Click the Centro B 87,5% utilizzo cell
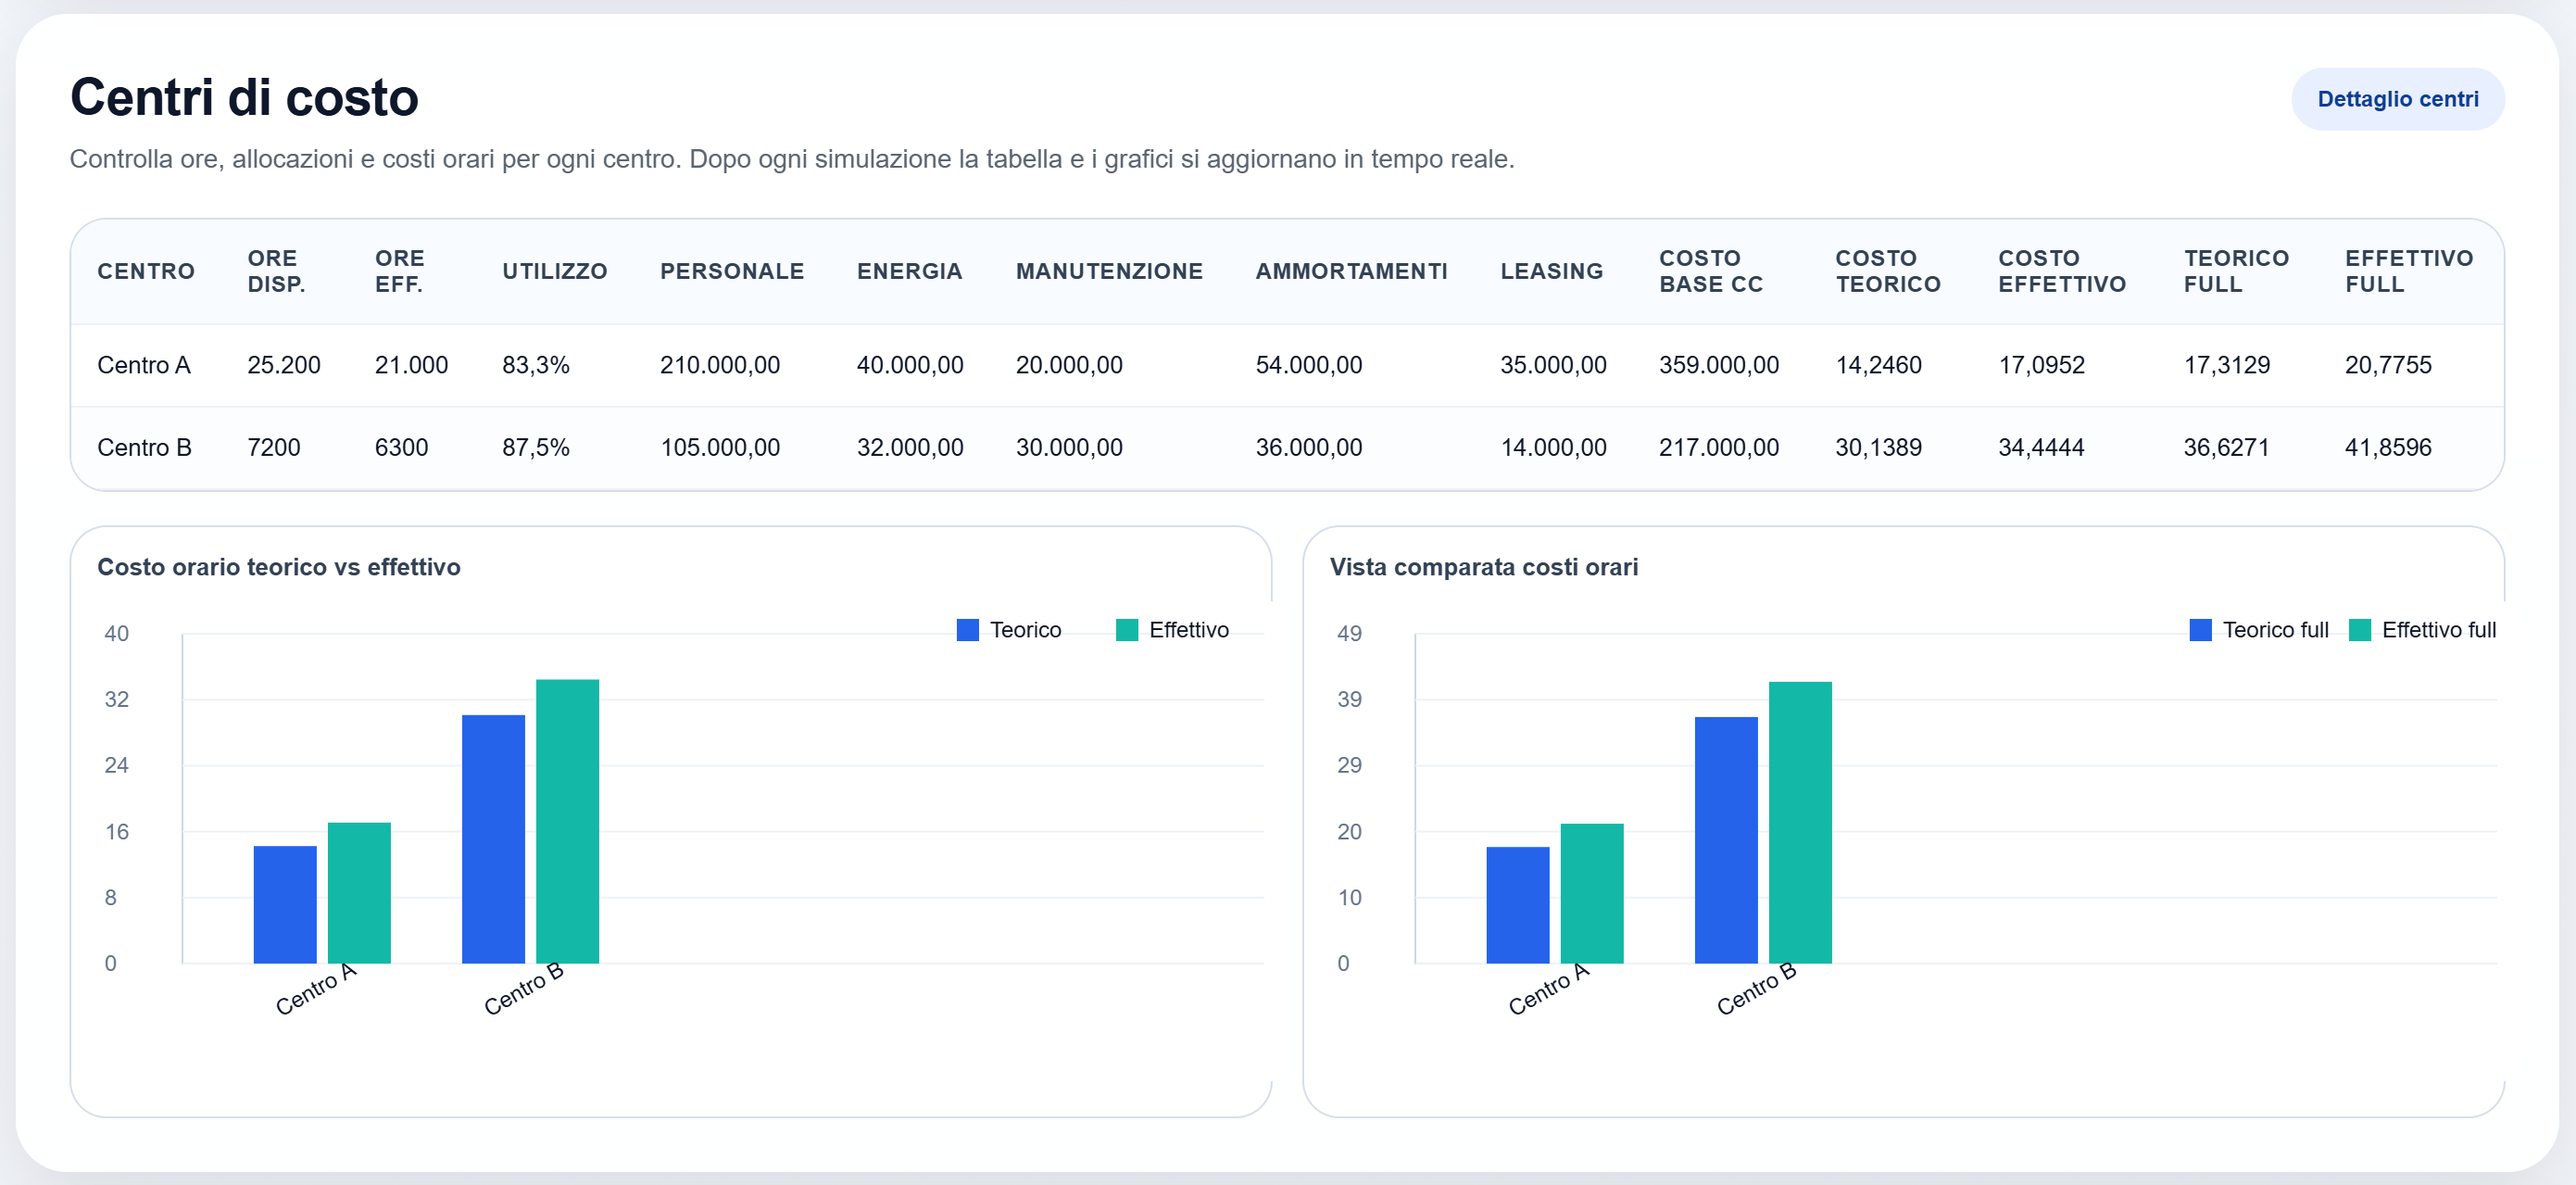The height and width of the screenshot is (1185, 2576). (535, 447)
